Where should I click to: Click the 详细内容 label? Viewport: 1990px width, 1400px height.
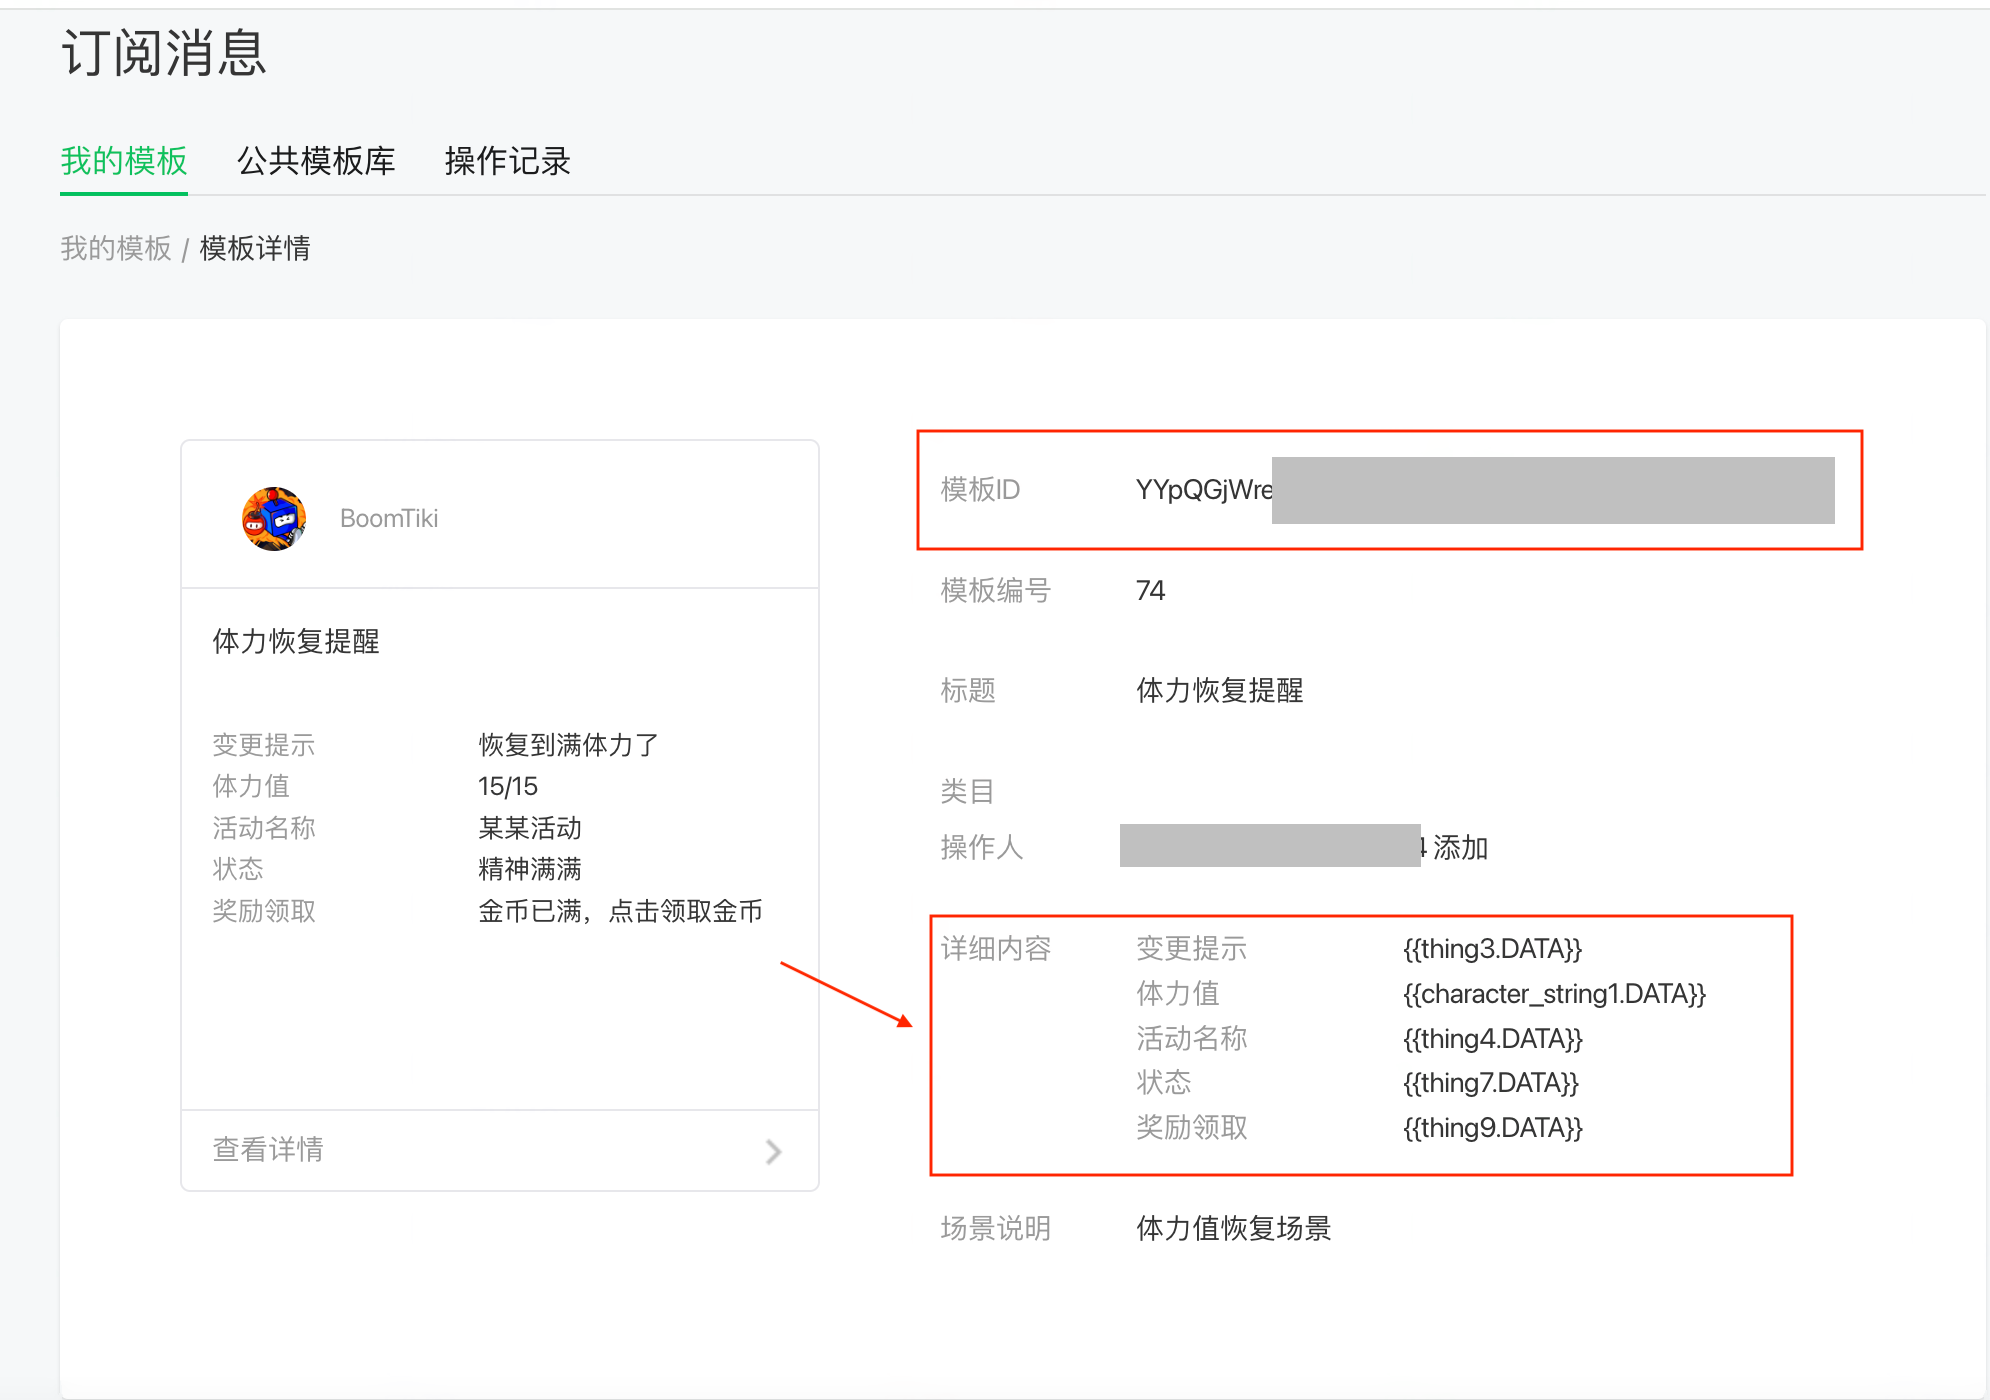[996, 948]
